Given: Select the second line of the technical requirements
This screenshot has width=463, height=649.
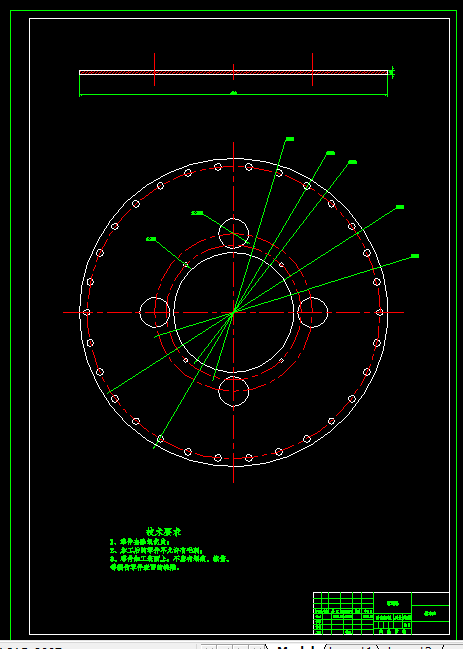Looking at the screenshot, I should [x=156, y=550].
